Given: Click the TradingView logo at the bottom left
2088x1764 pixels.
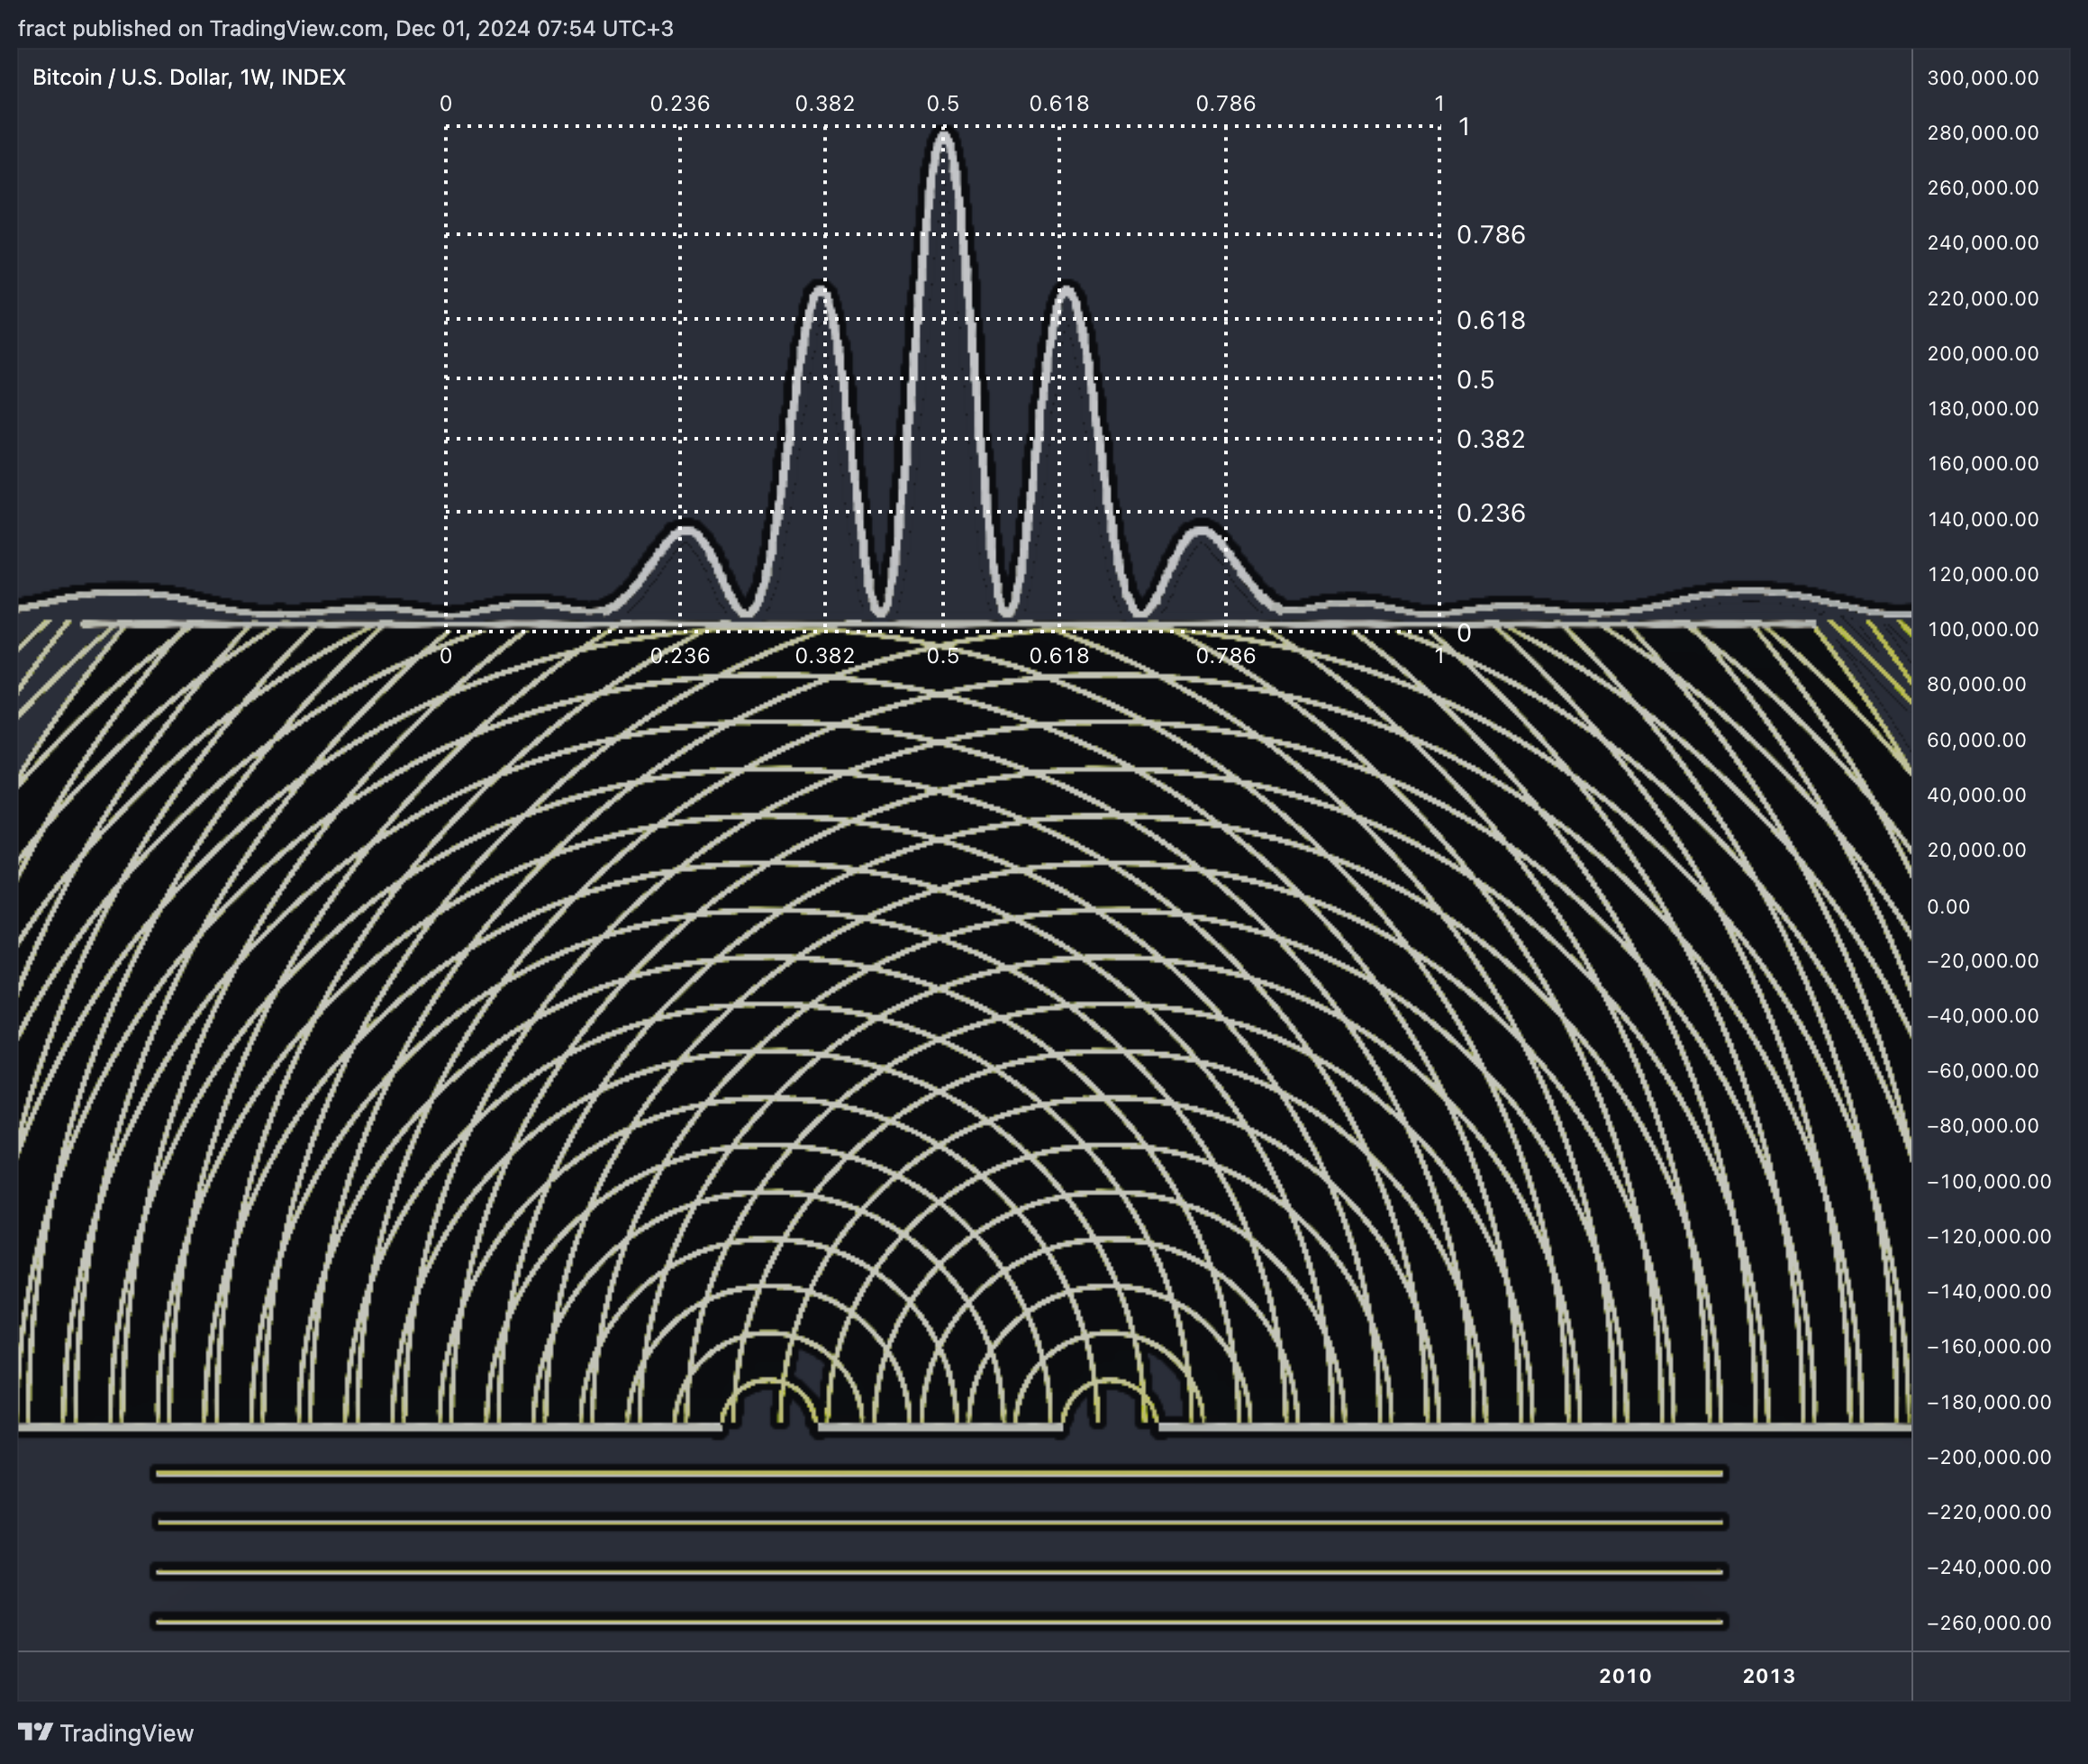Looking at the screenshot, I should click(106, 1733).
